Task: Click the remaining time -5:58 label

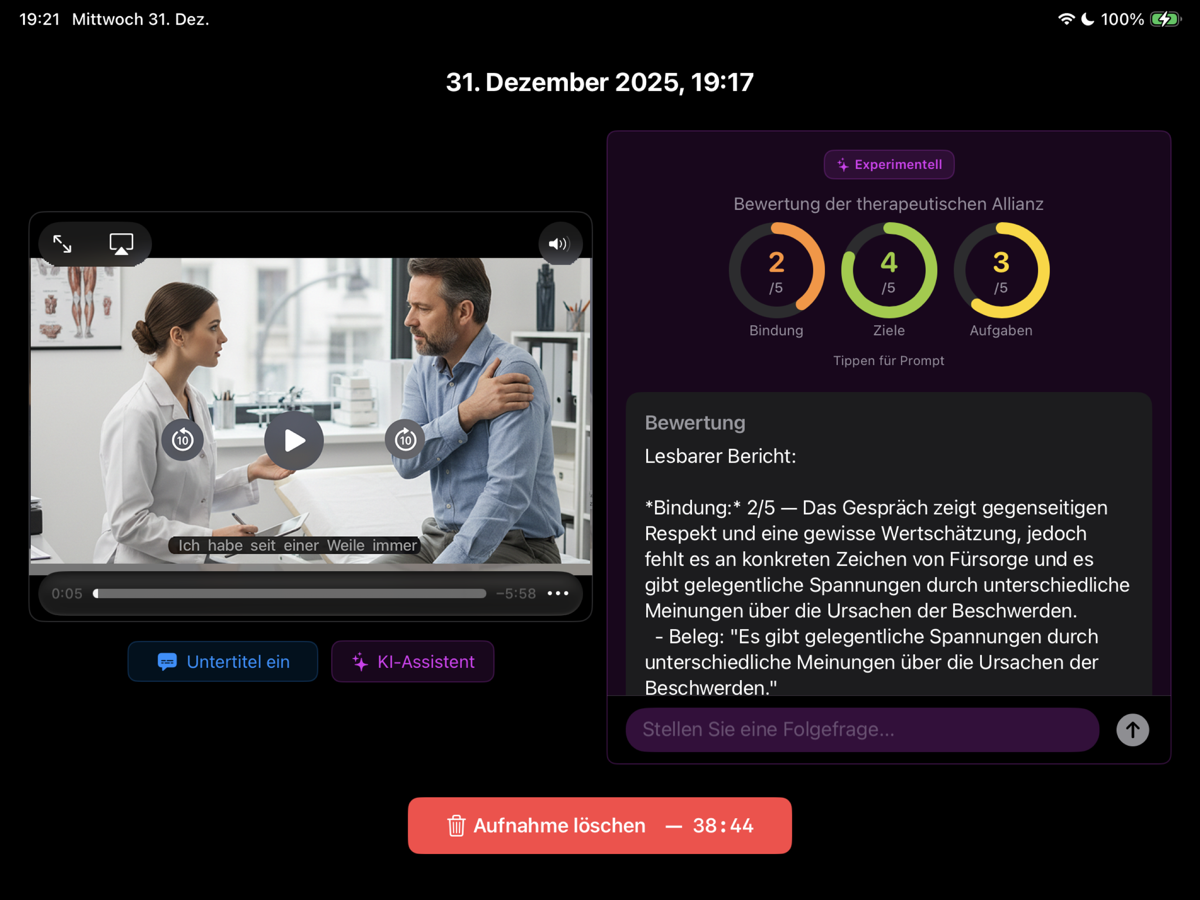Action: (x=516, y=593)
